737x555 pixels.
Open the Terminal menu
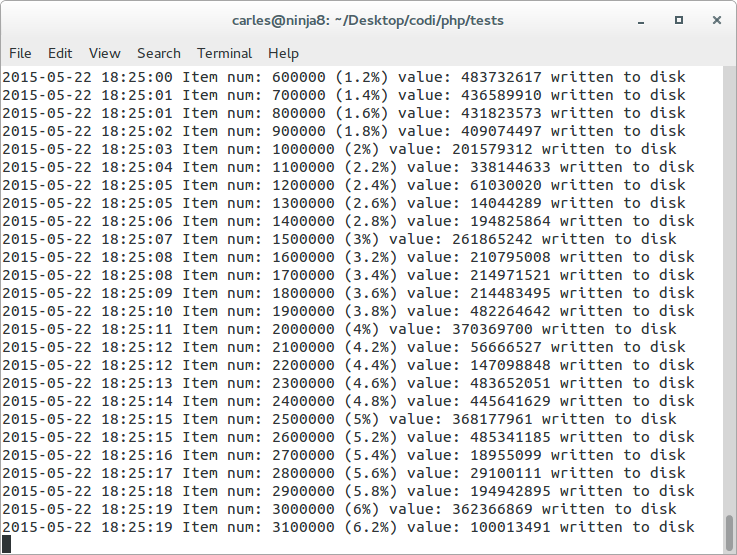coord(224,53)
